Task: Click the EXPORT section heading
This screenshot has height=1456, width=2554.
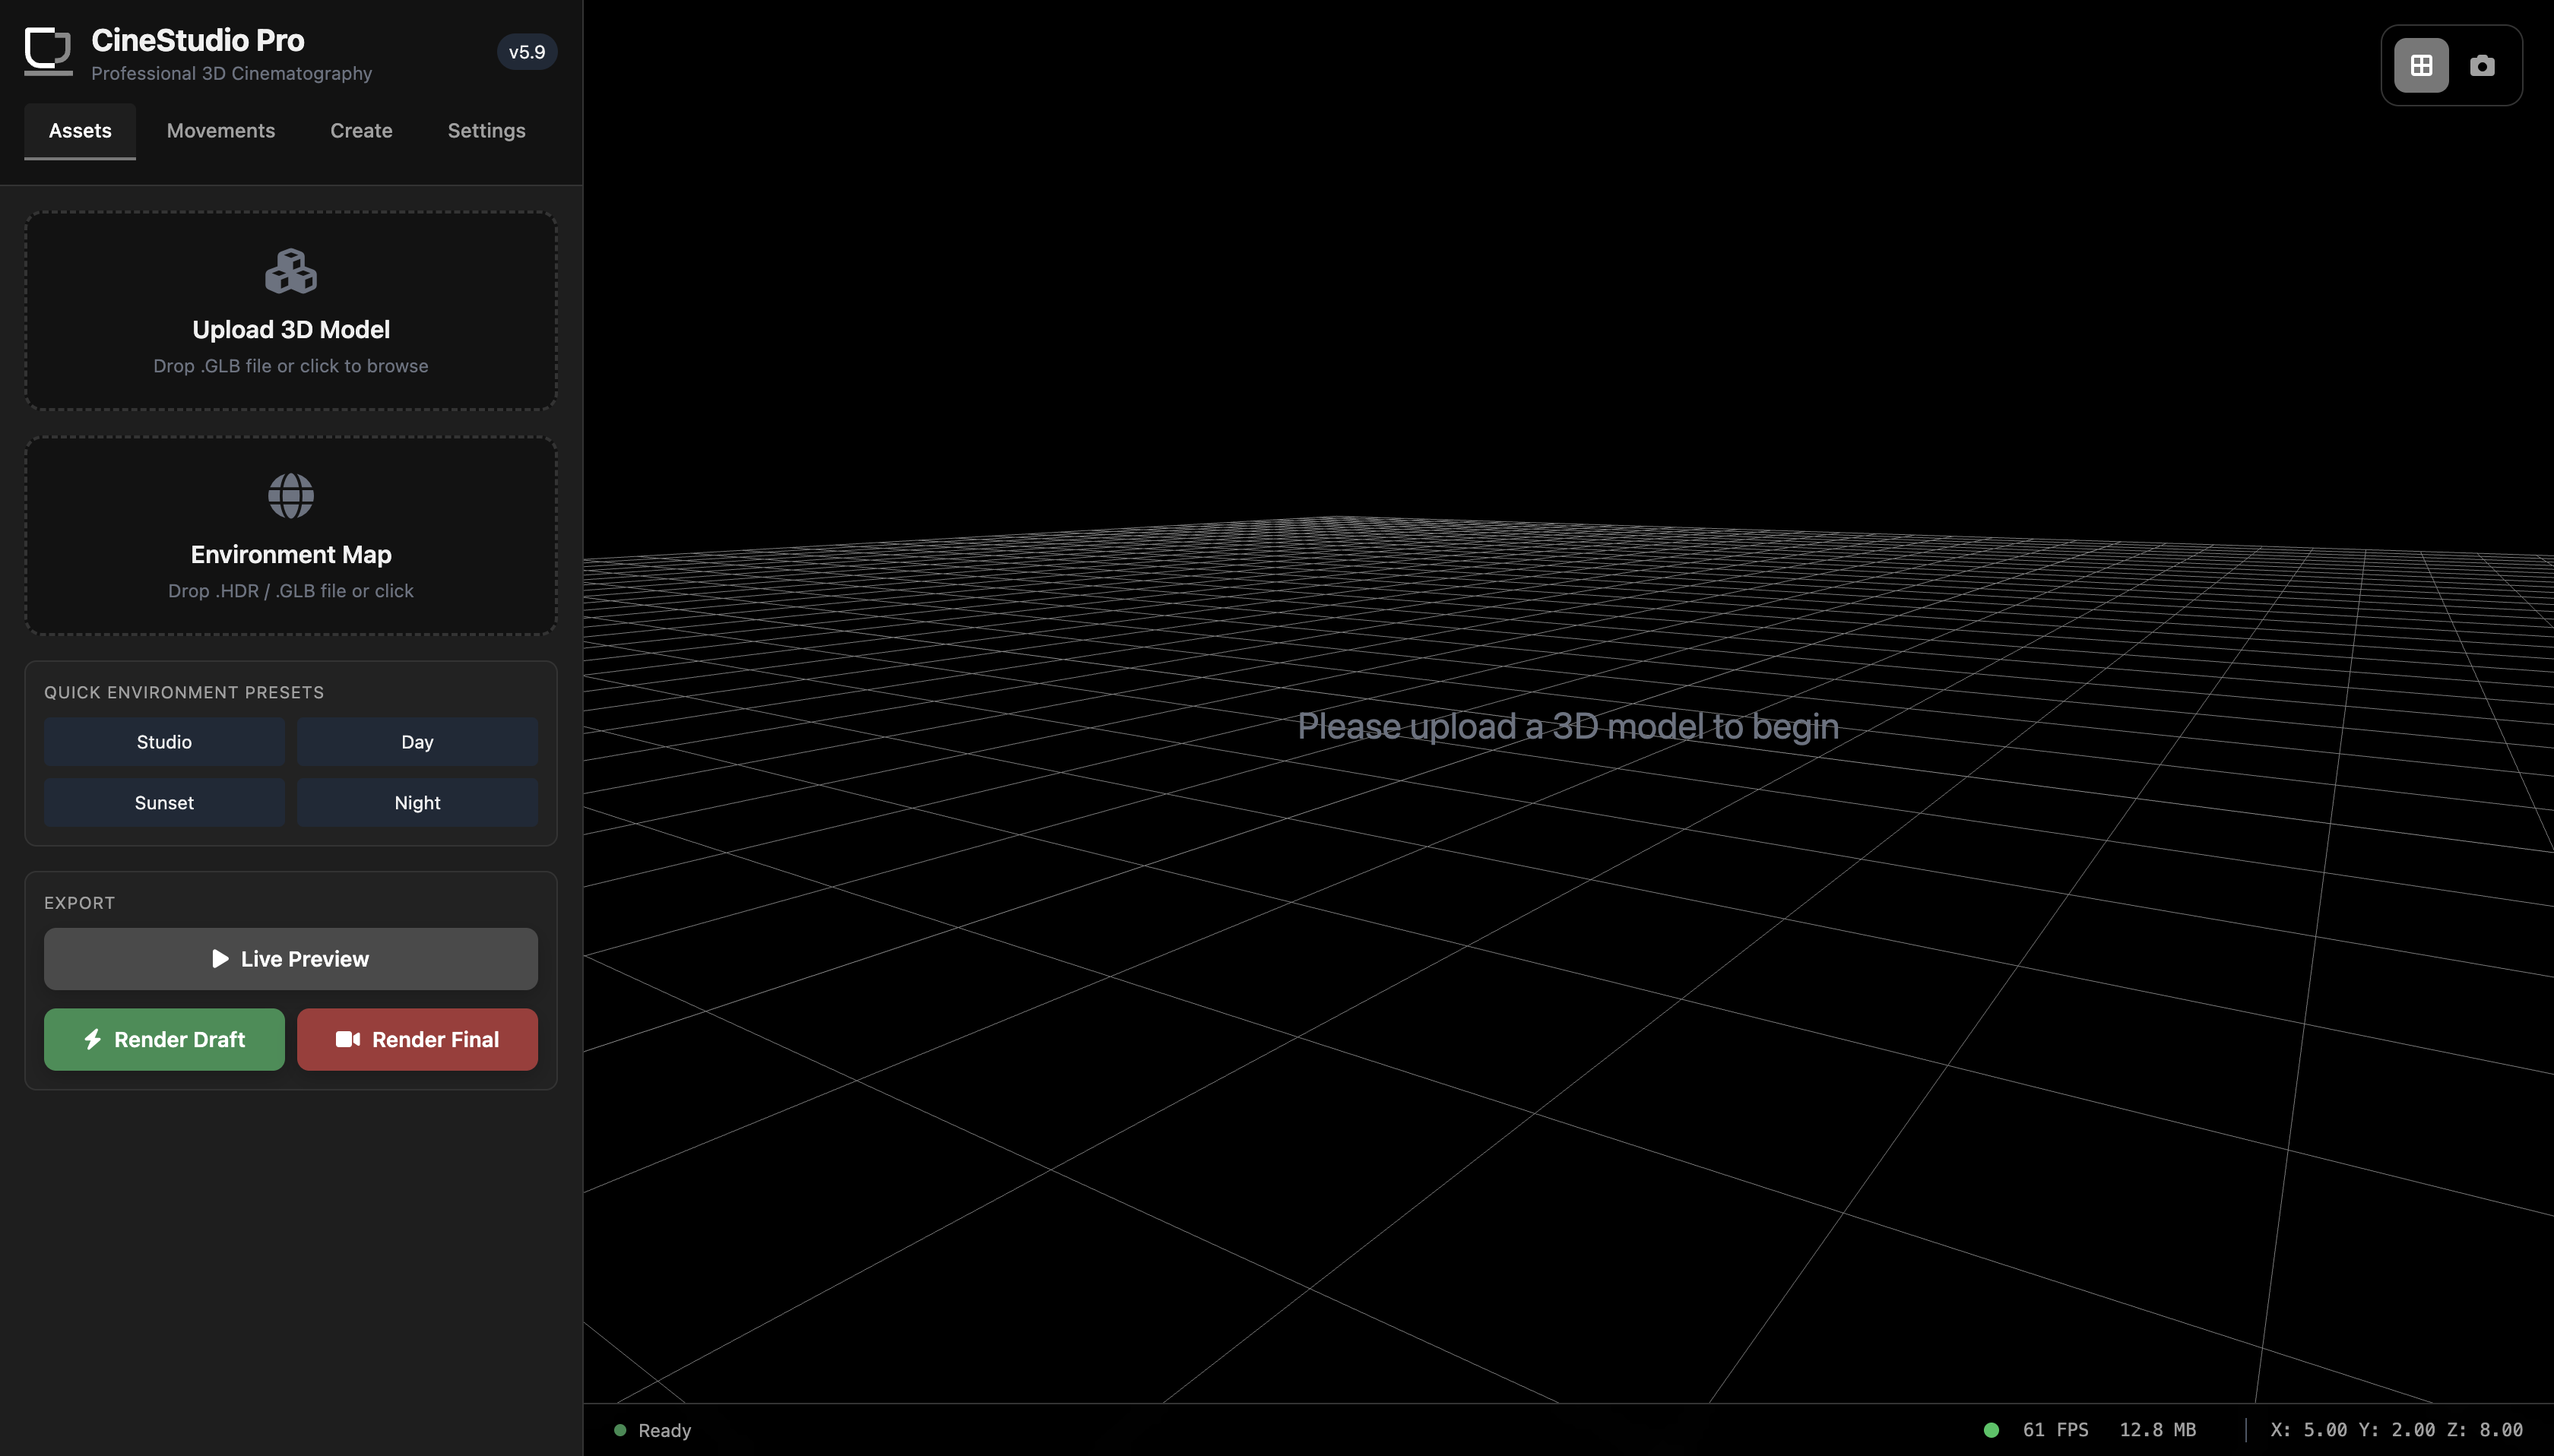Action: 79,903
